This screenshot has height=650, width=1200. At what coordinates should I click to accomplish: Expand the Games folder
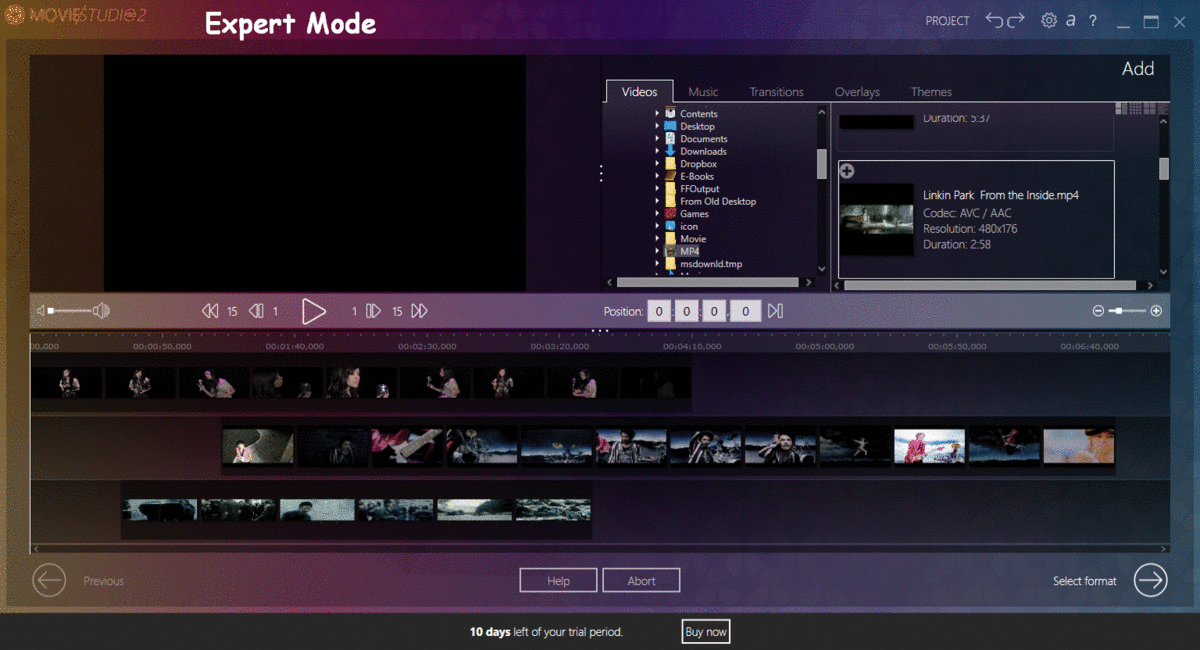[657, 214]
